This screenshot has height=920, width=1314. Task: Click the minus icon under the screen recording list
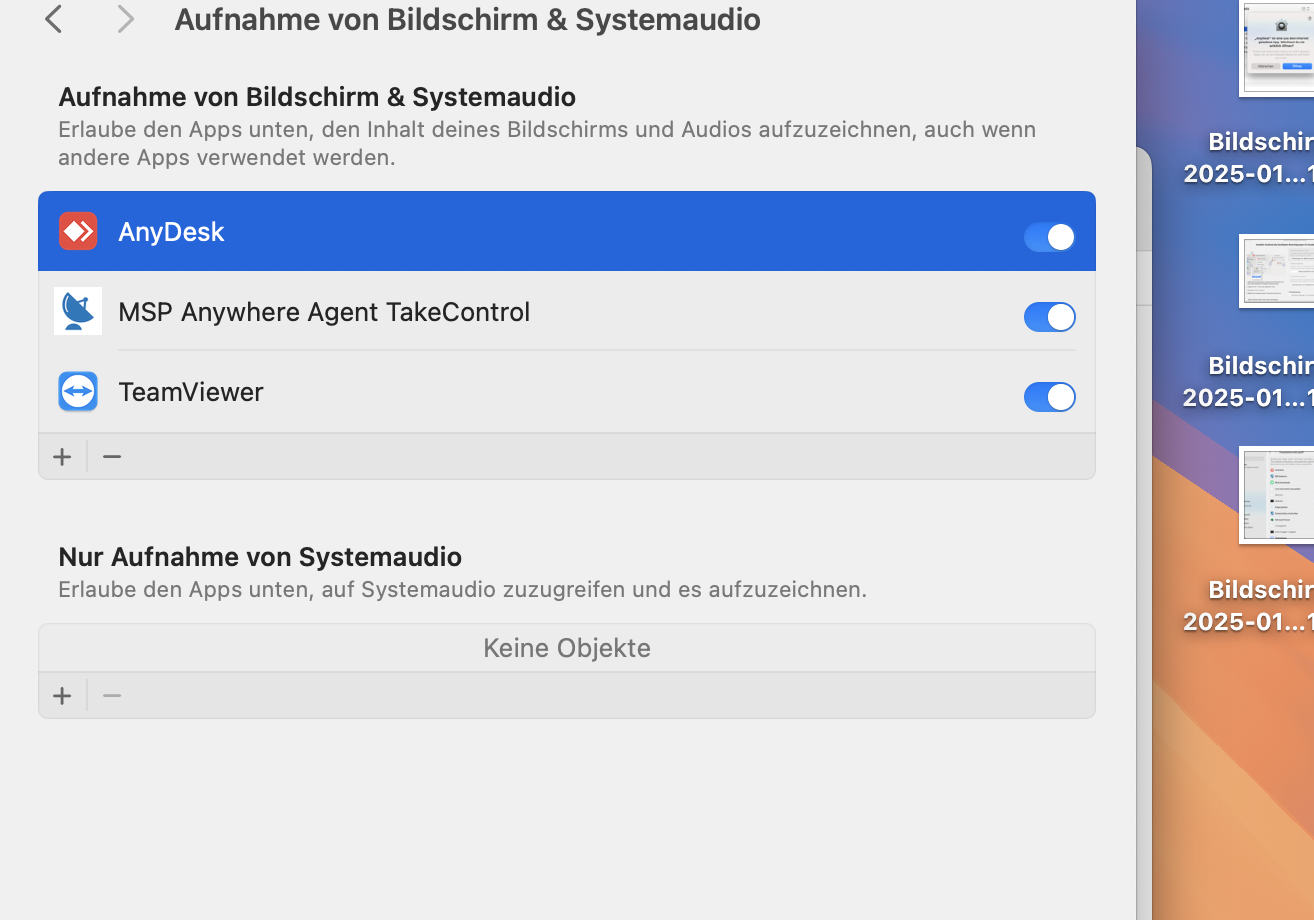tap(111, 456)
